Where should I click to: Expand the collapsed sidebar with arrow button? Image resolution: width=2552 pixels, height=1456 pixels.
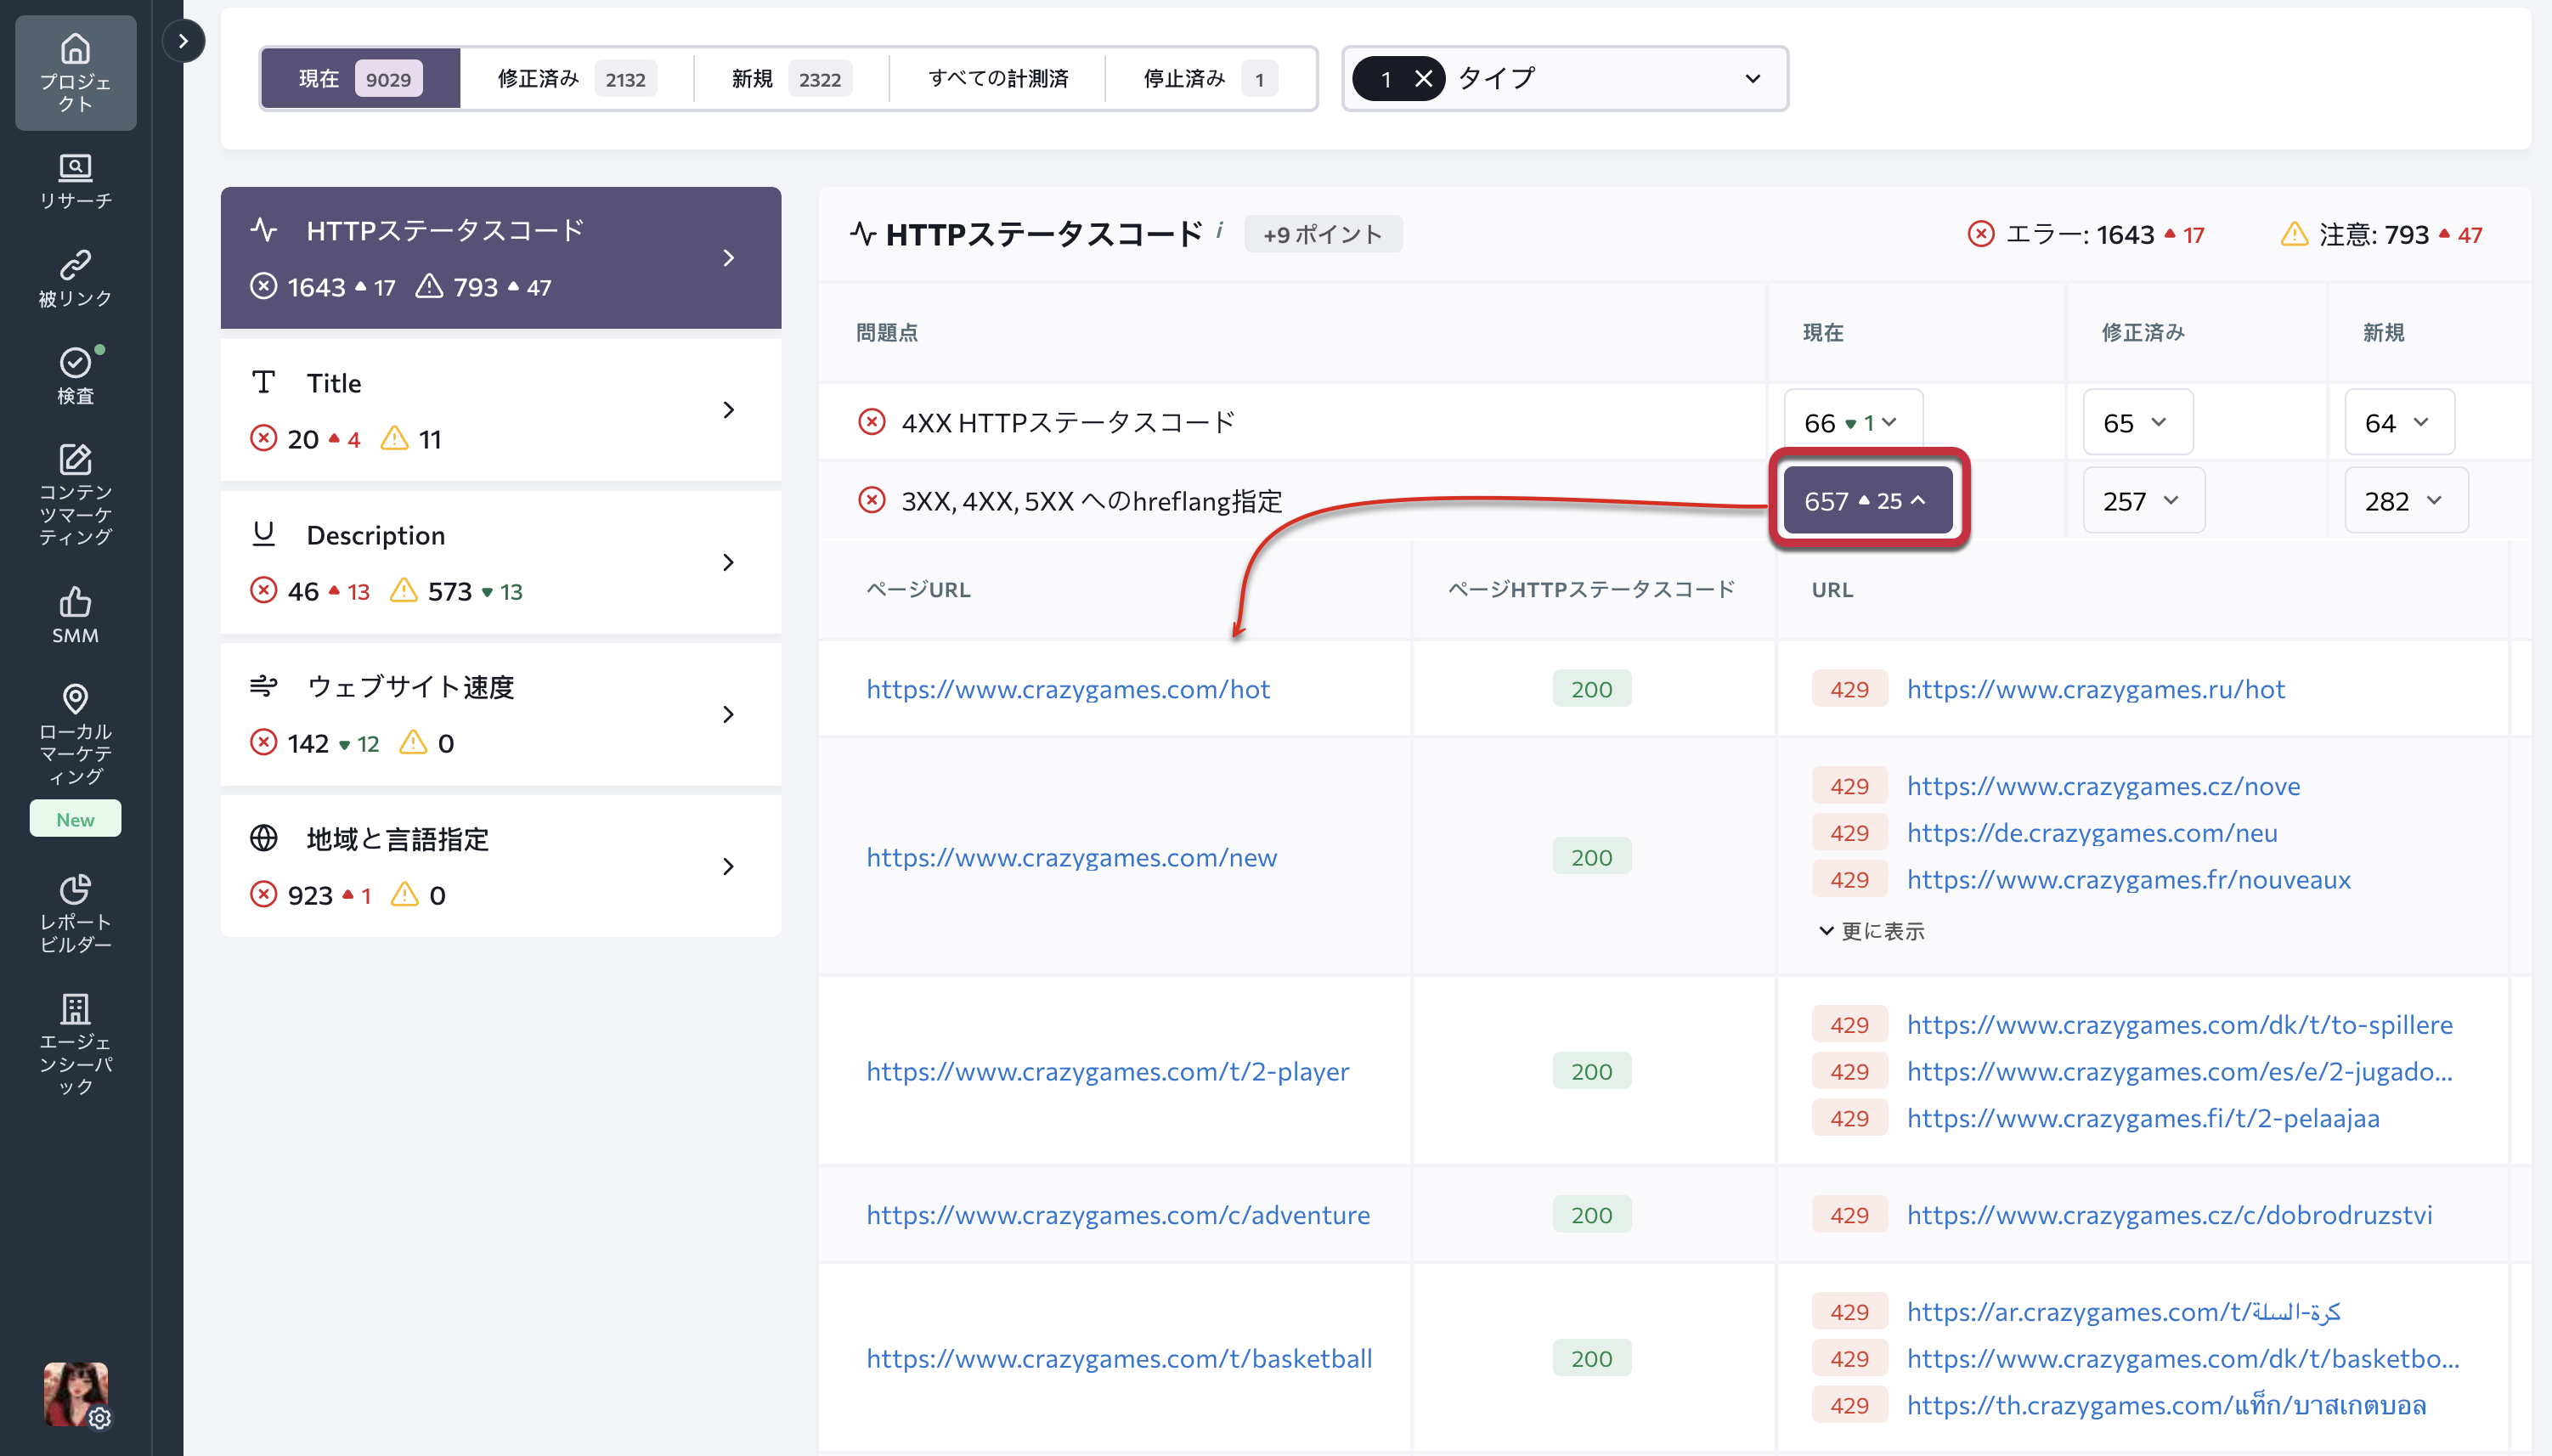(183, 41)
